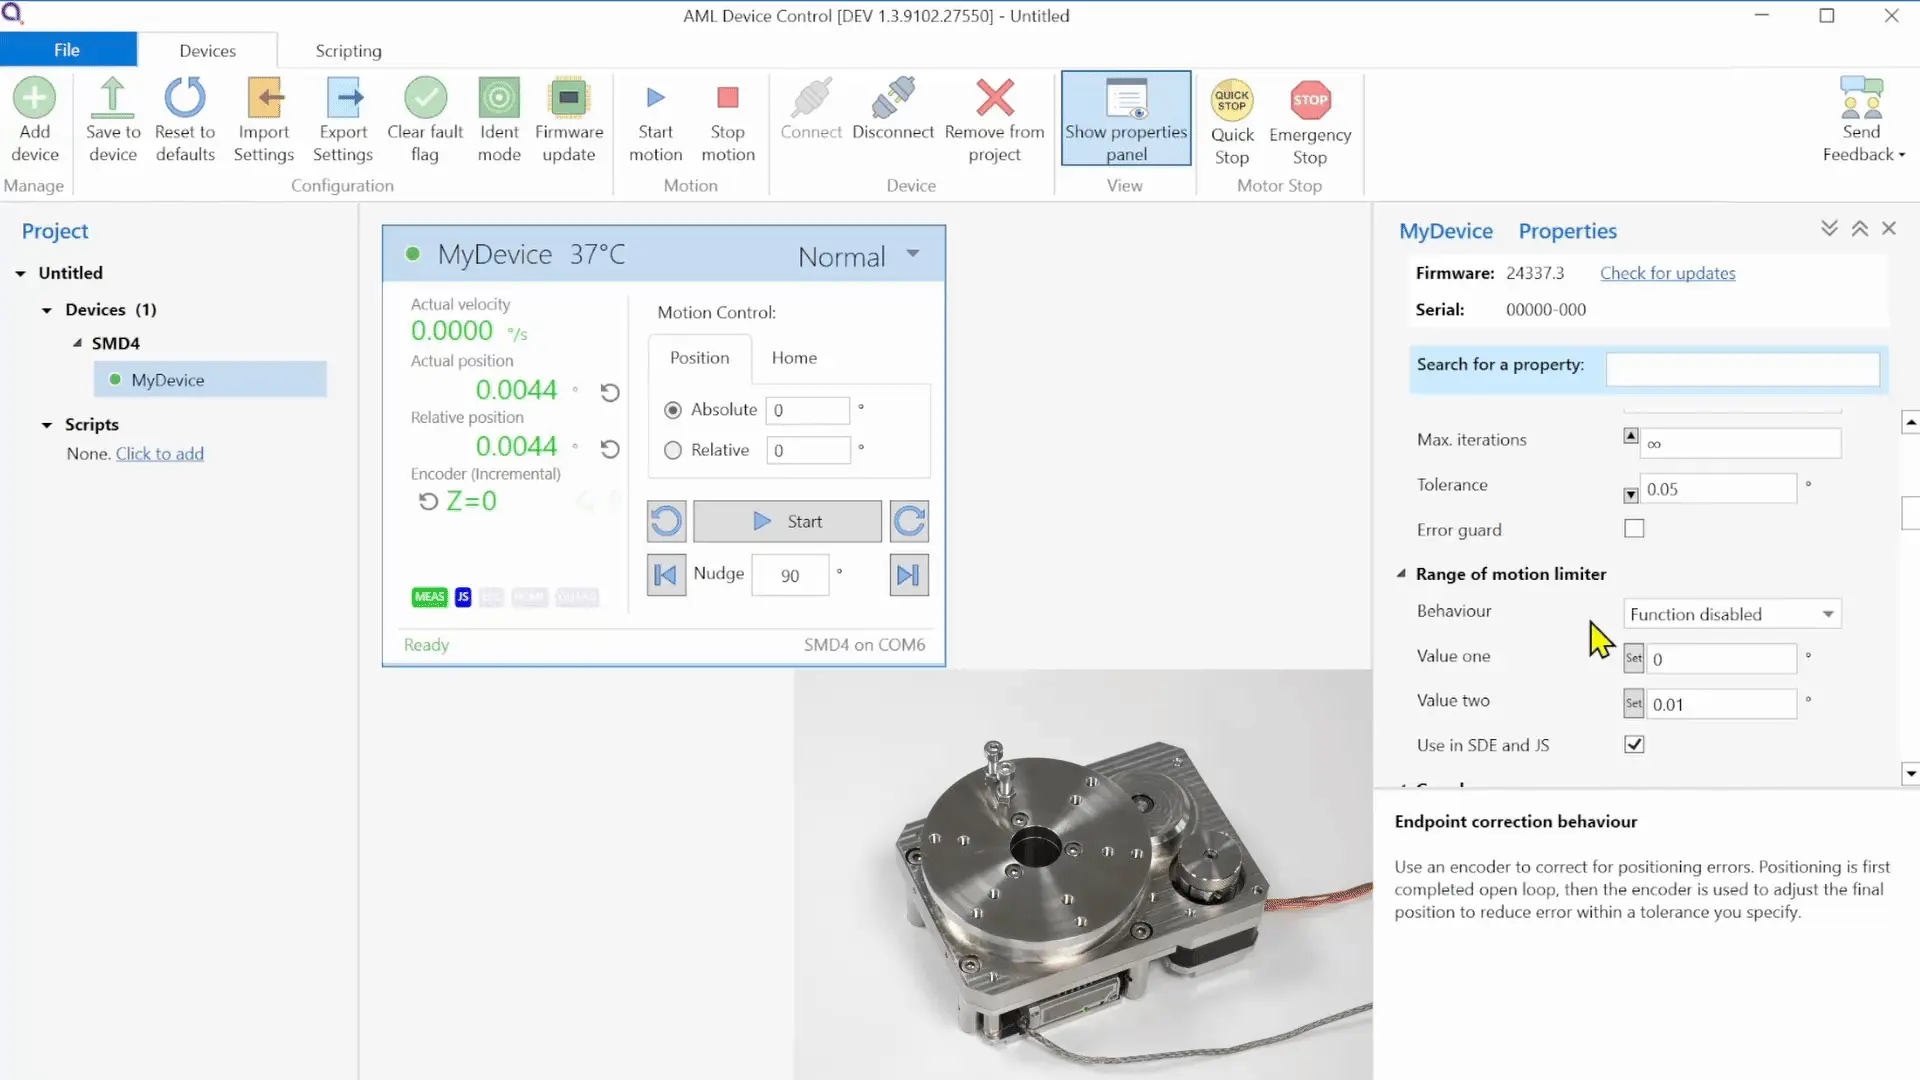Reset actual position with circular arrow
The image size is (1920, 1080).
610,392
